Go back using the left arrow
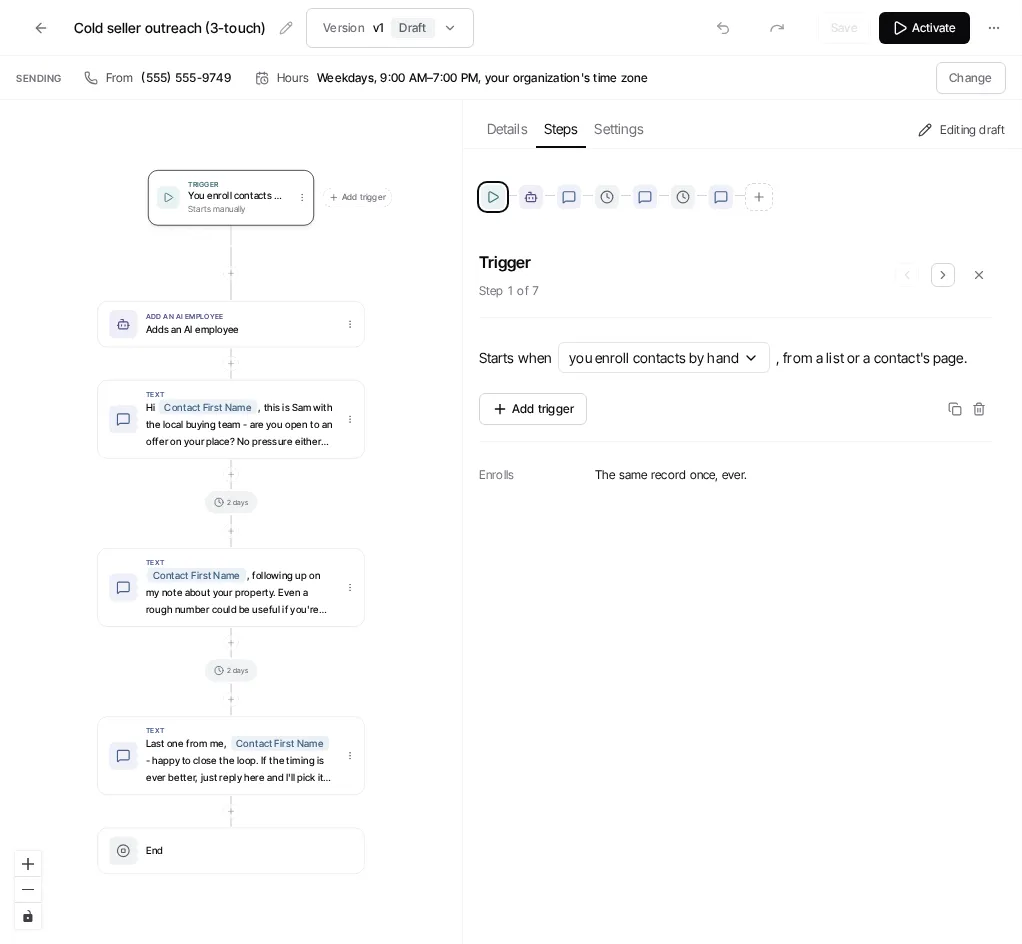Viewport: 1022px width, 944px height. pyautogui.click(x=40, y=28)
